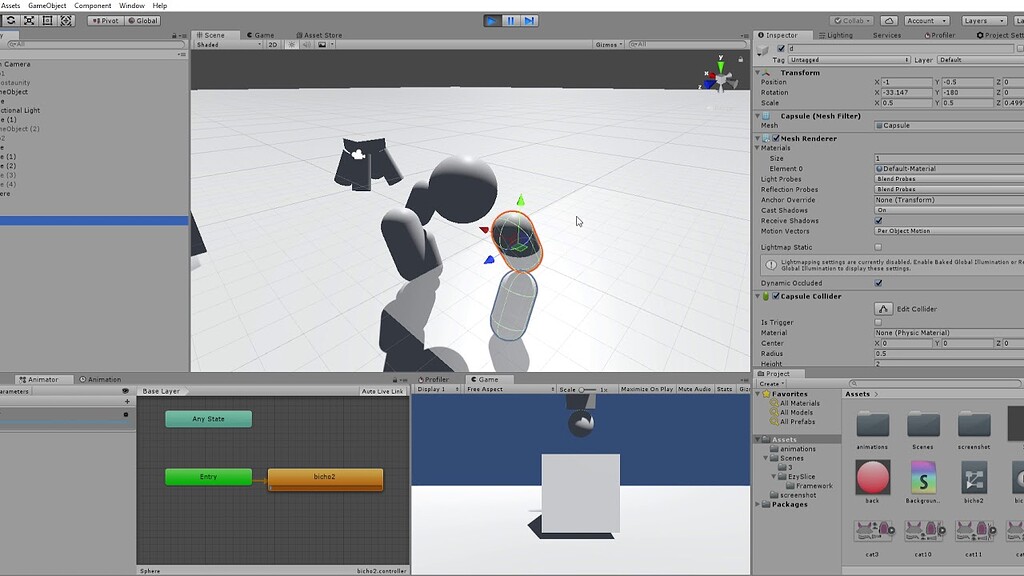Expand the Packages section in the Project panel
Image resolution: width=1024 pixels, height=576 pixels.
coord(757,505)
